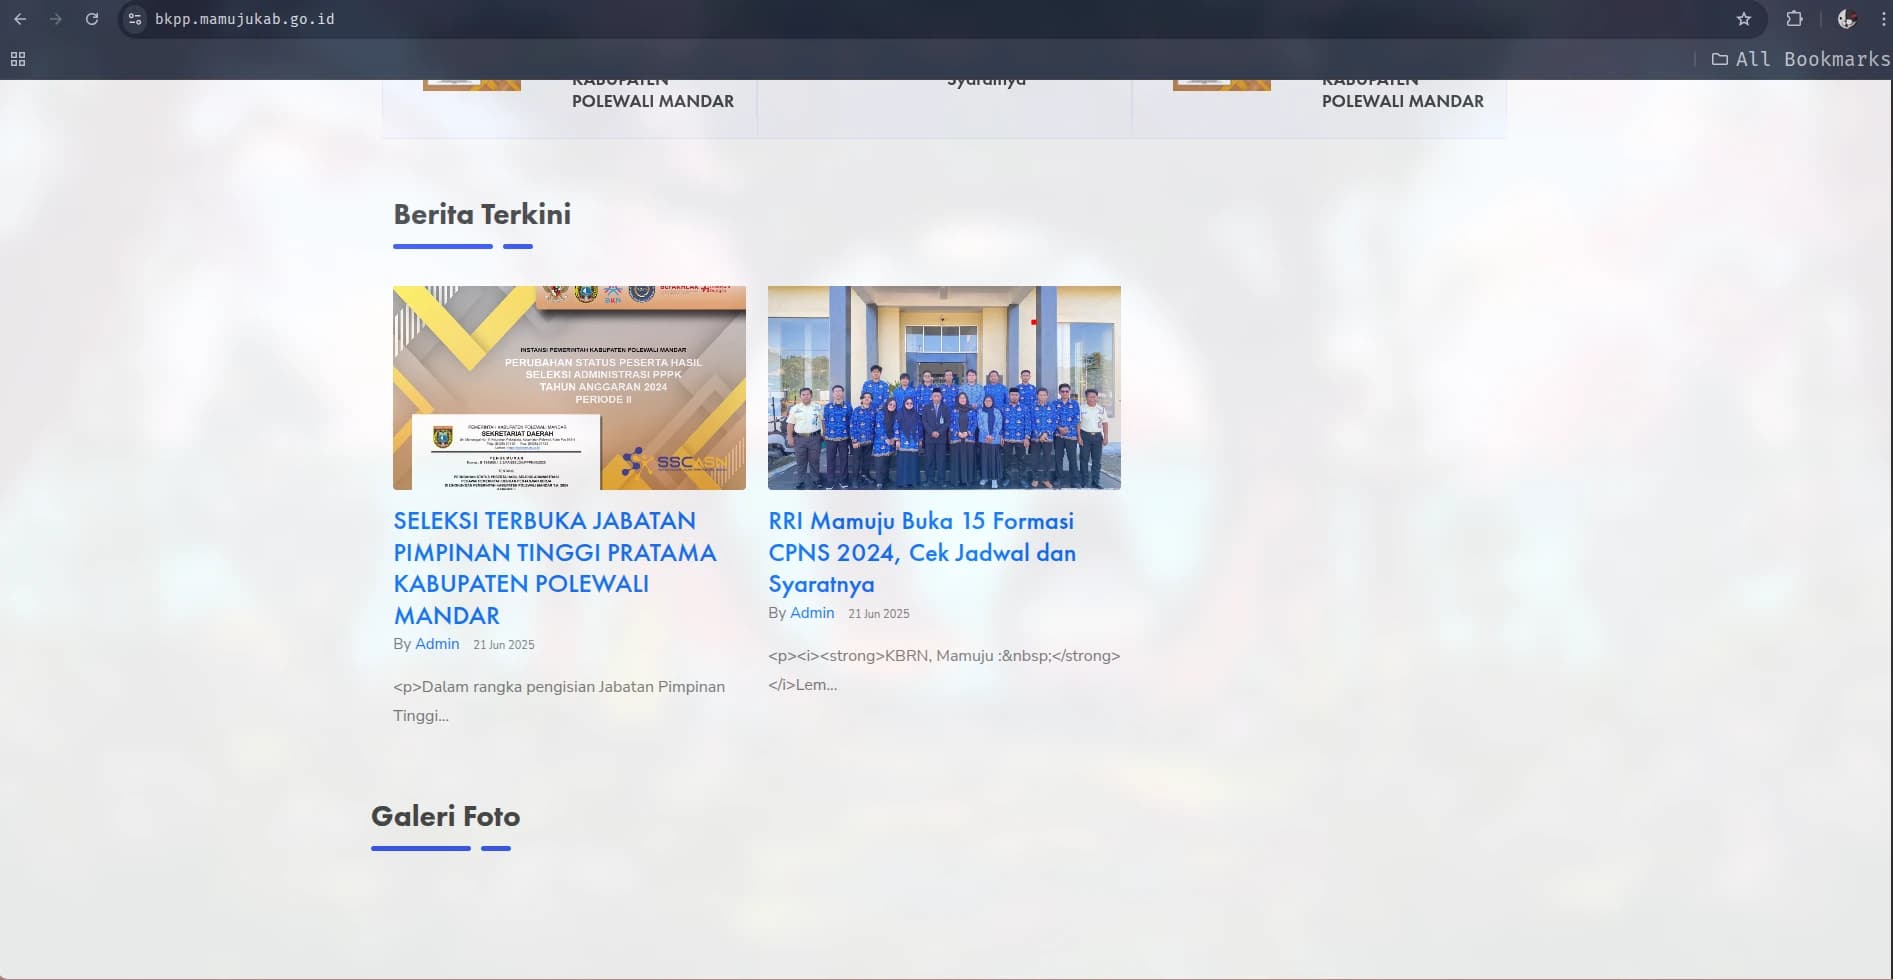This screenshot has height=980, width=1893.
Task: Click the group photo thumbnail
Action: pyautogui.click(x=944, y=387)
